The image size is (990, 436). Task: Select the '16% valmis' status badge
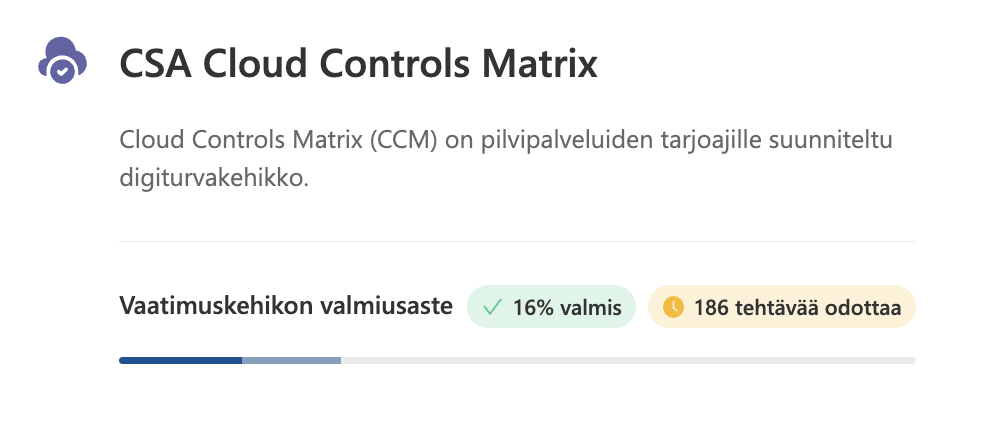pyautogui.click(x=551, y=308)
